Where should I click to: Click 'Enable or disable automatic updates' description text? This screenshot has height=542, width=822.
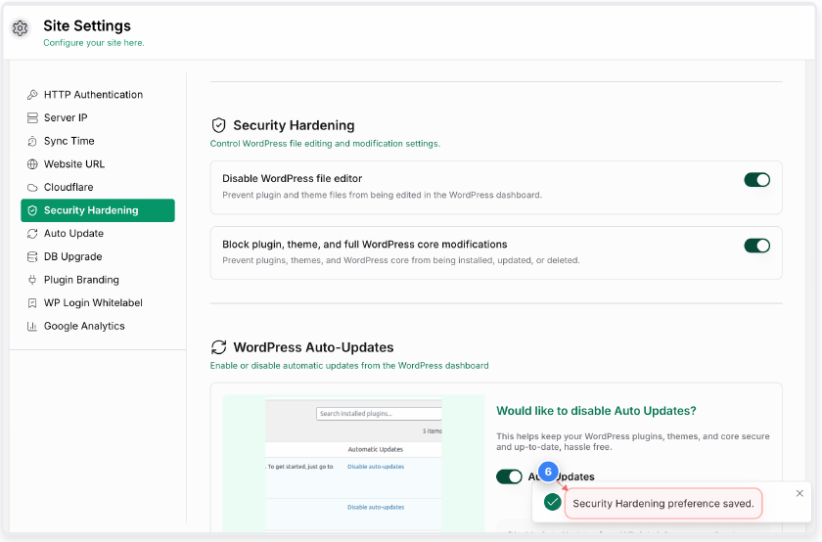click(x=349, y=366)
